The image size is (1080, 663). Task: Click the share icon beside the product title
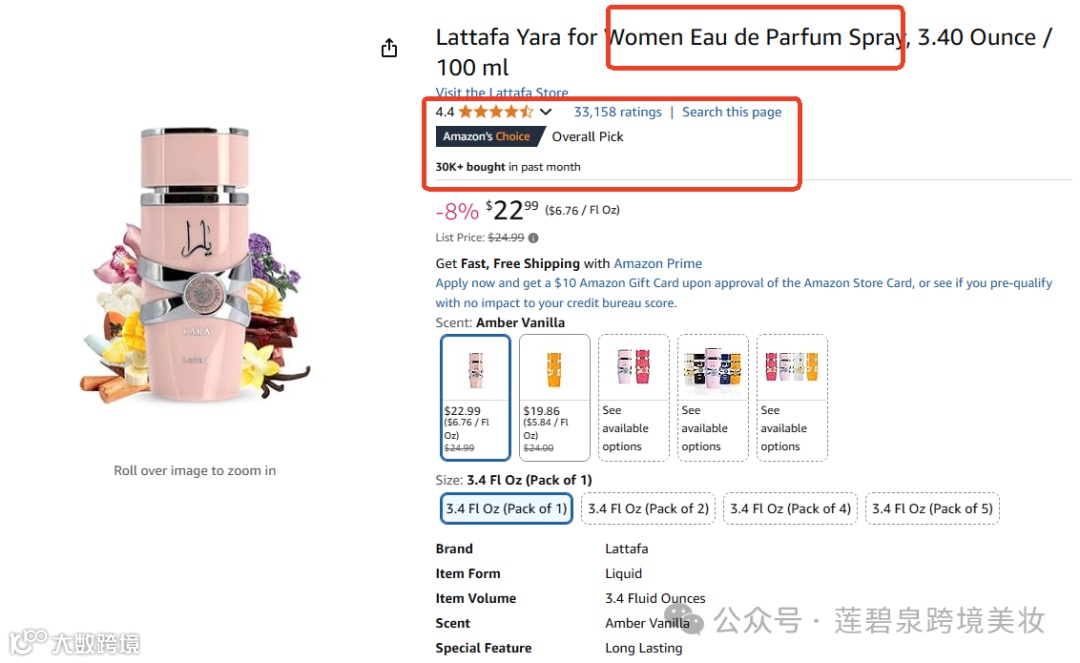(389, 48)
